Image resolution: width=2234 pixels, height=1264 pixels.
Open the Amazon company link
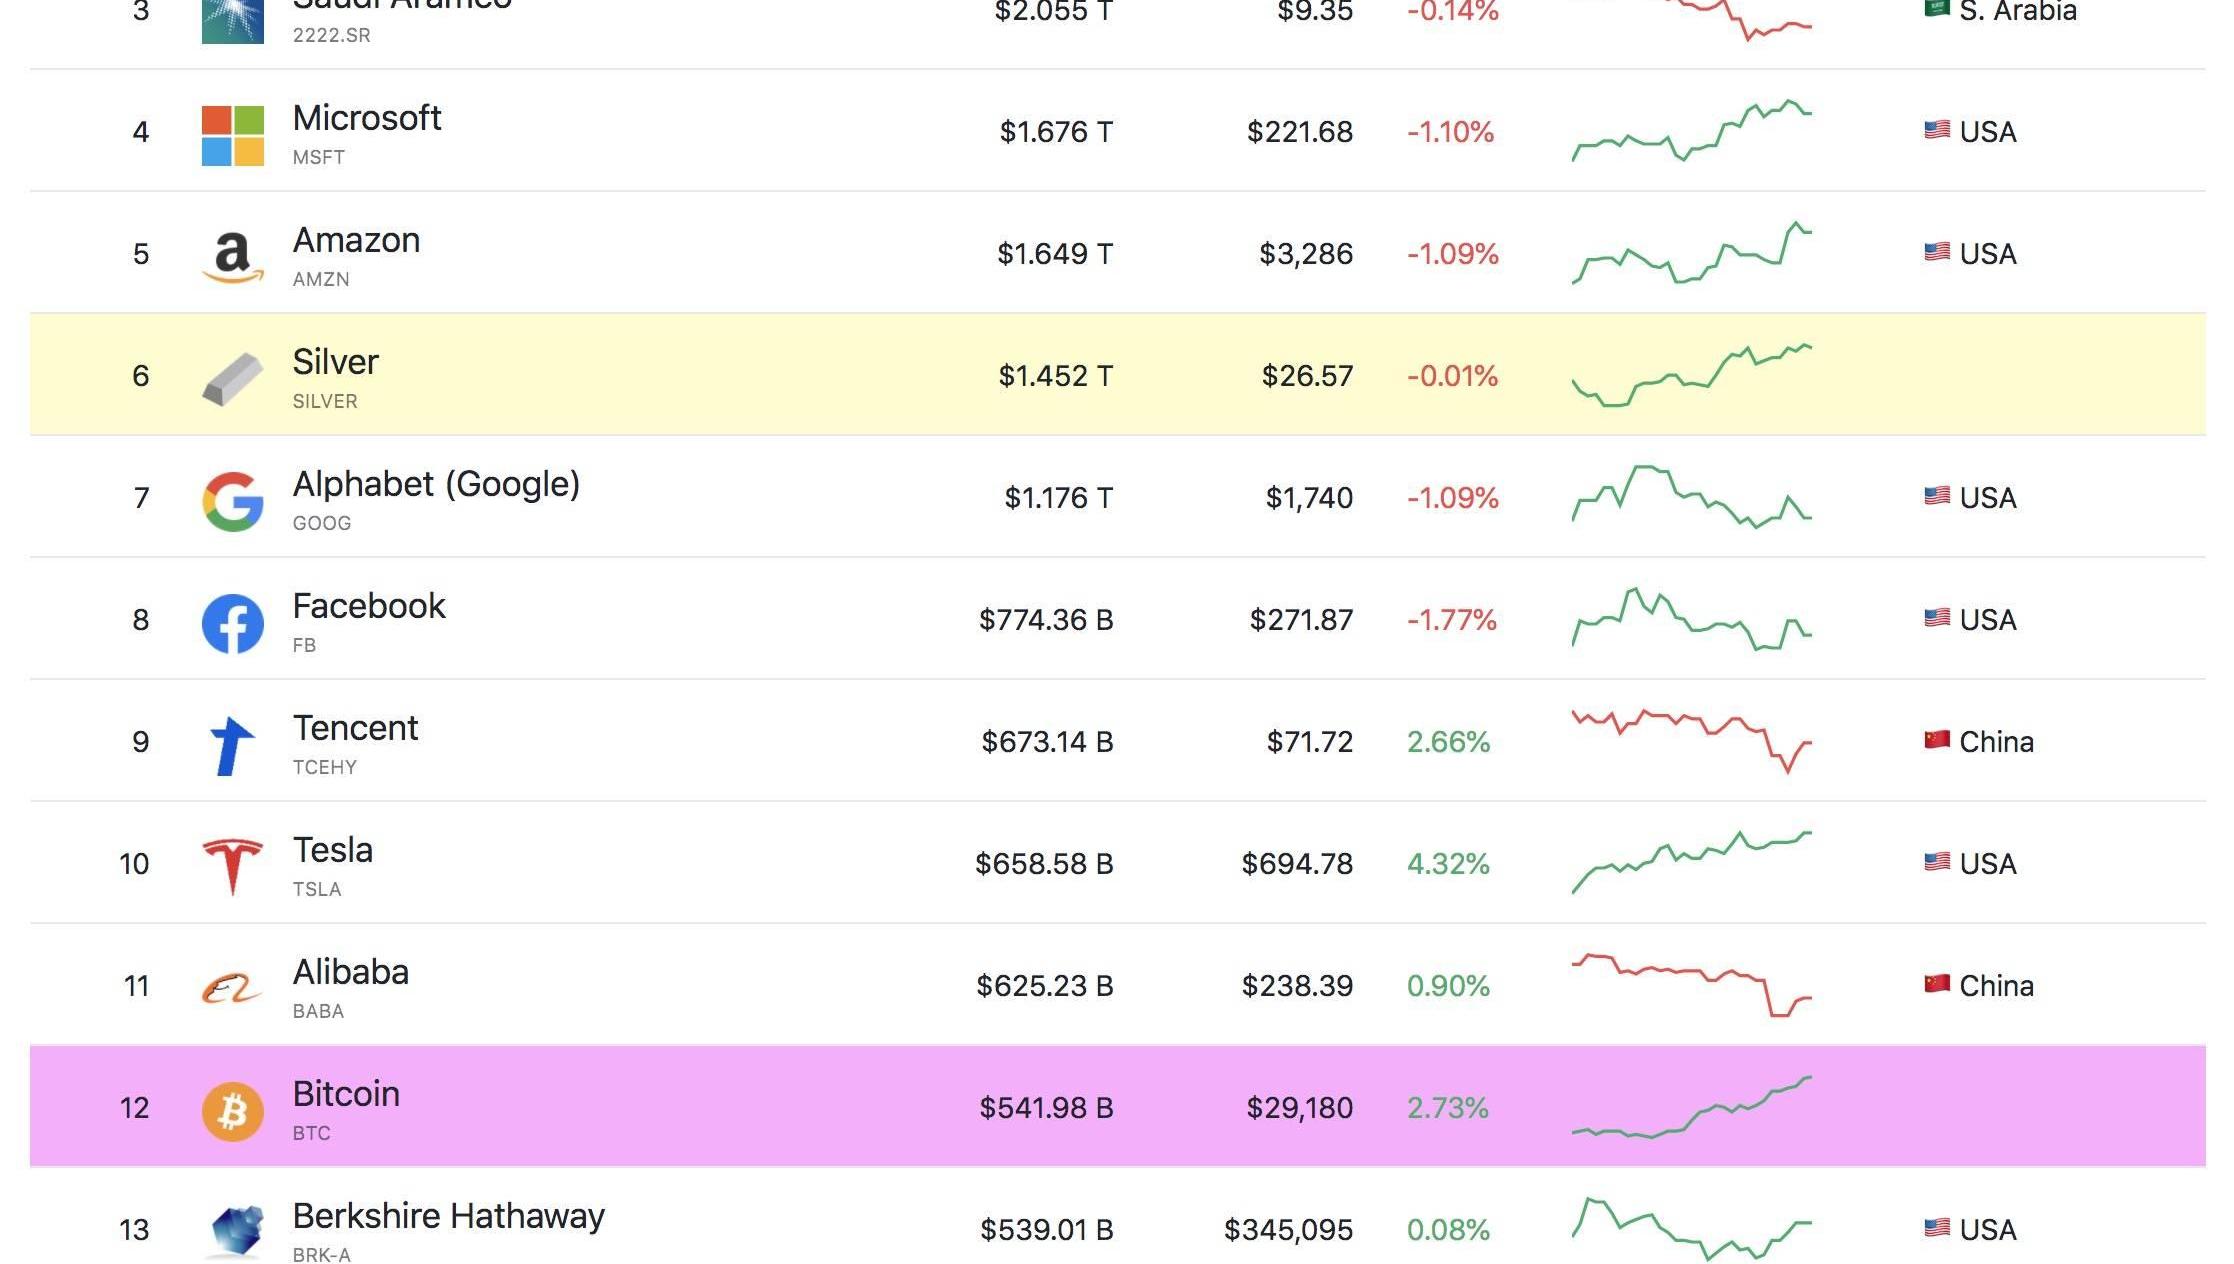pyautogui.click(x=356, y=240)
